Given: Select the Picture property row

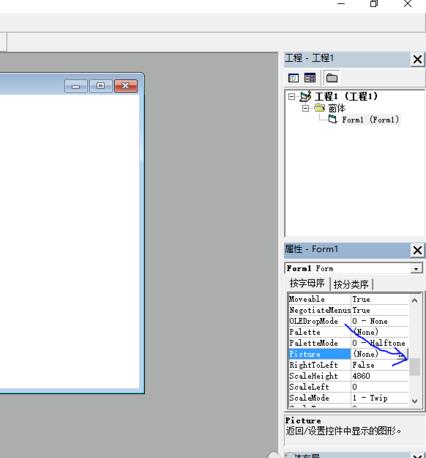Looking at the screenshot, I should tap(348, 354).
